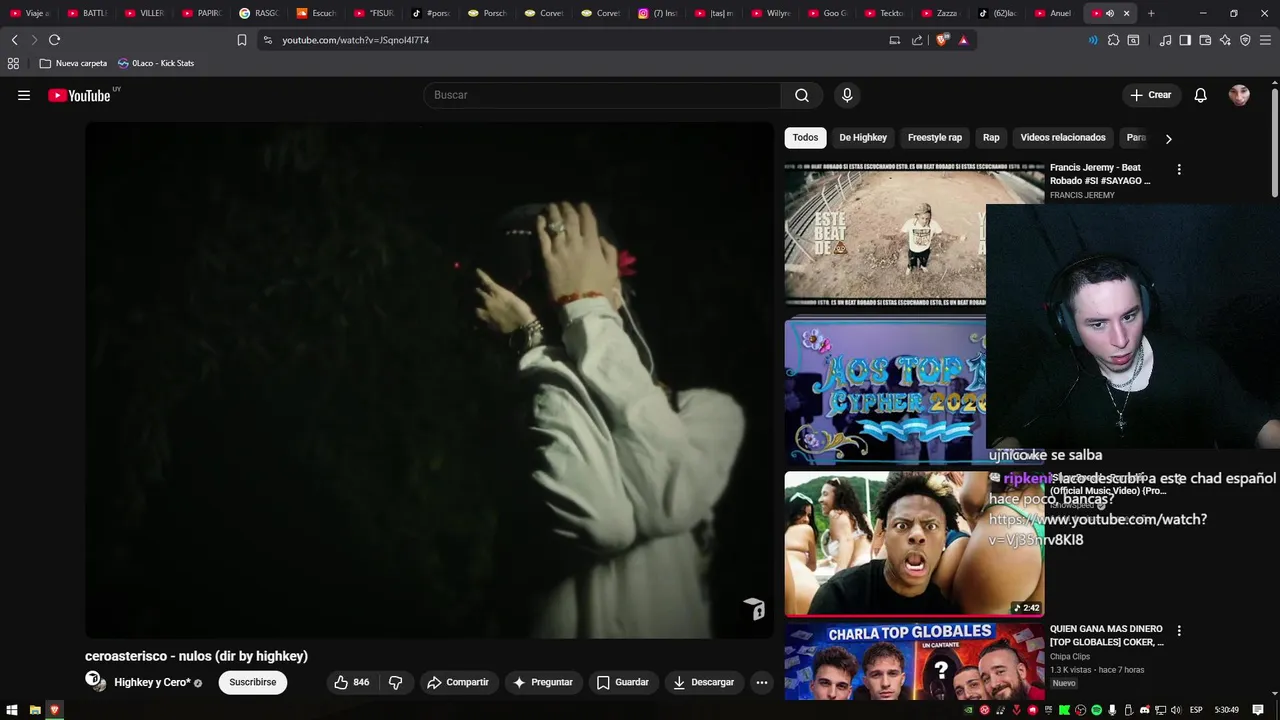Open Brave VPN shield icon

(1245, 40)
